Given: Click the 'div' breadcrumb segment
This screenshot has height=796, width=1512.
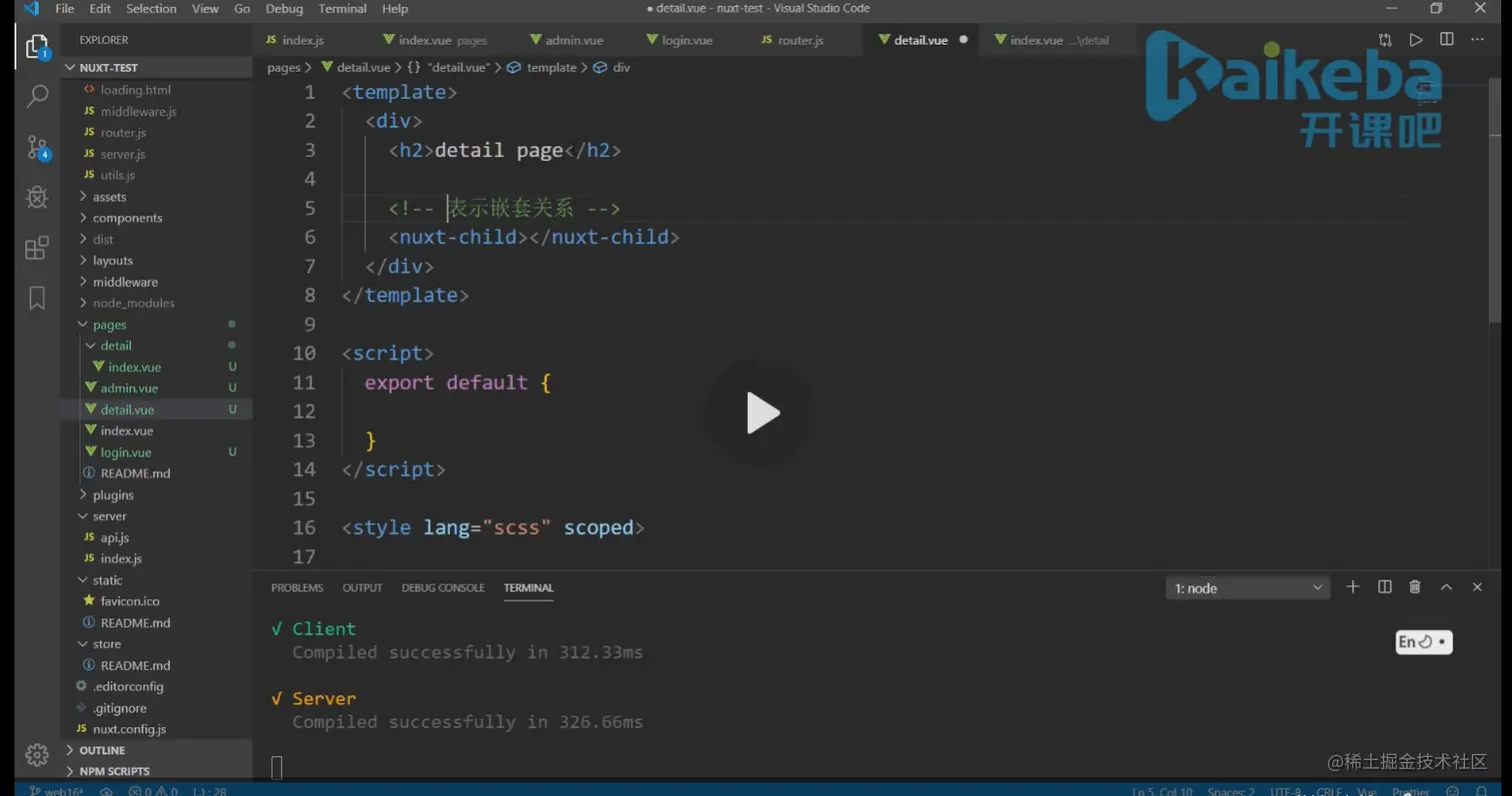Looking at the screenshot, I should (x=621, y=67).
